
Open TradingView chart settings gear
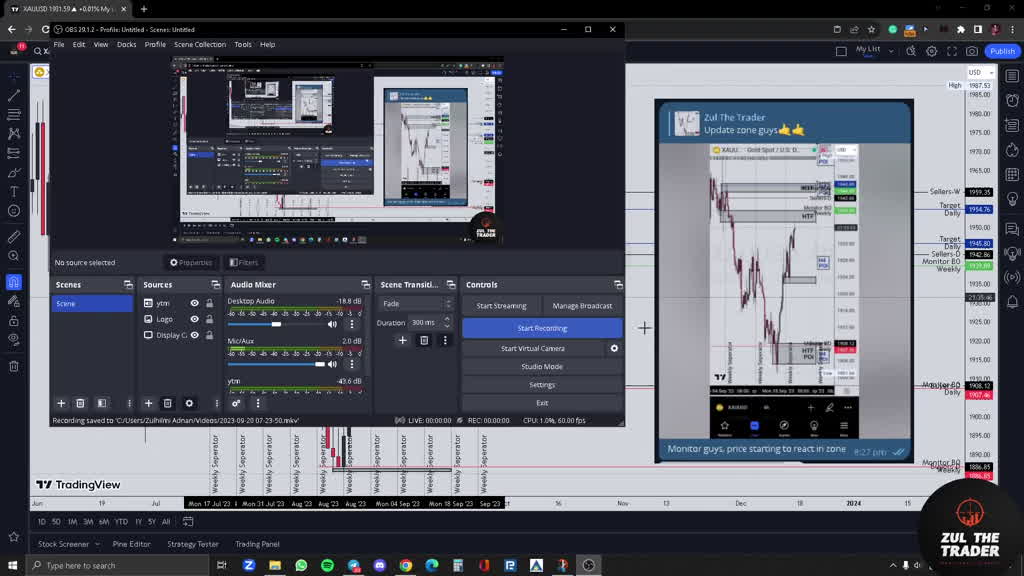point(932,51)
